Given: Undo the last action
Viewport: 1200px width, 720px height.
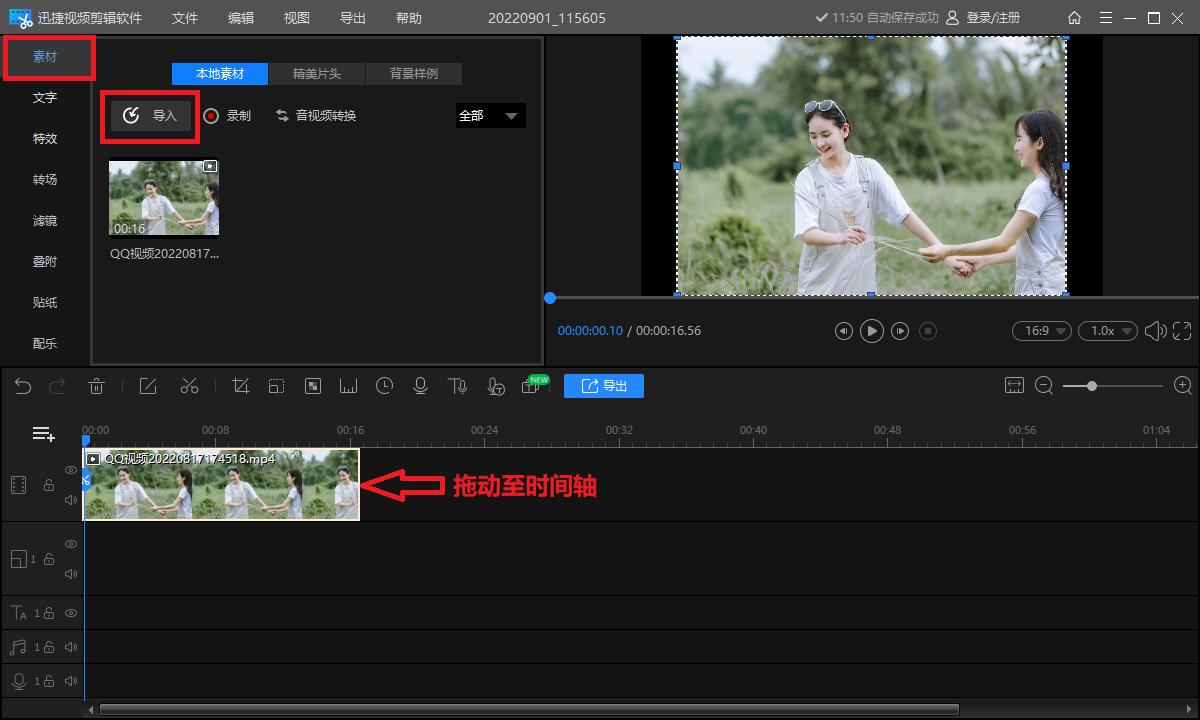Looking at the screenshot, I should point(23,386).
